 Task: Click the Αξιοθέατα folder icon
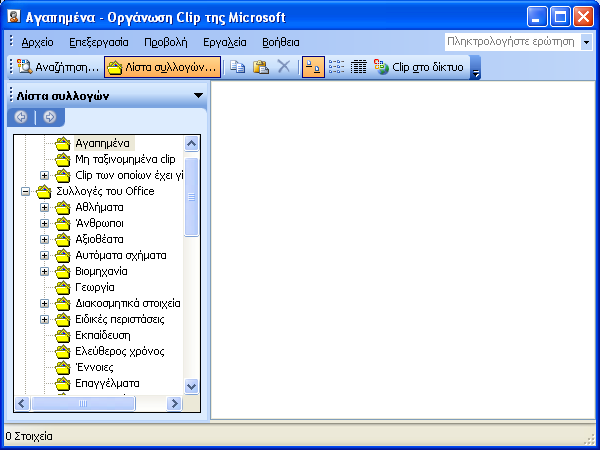tap(63, 240)
